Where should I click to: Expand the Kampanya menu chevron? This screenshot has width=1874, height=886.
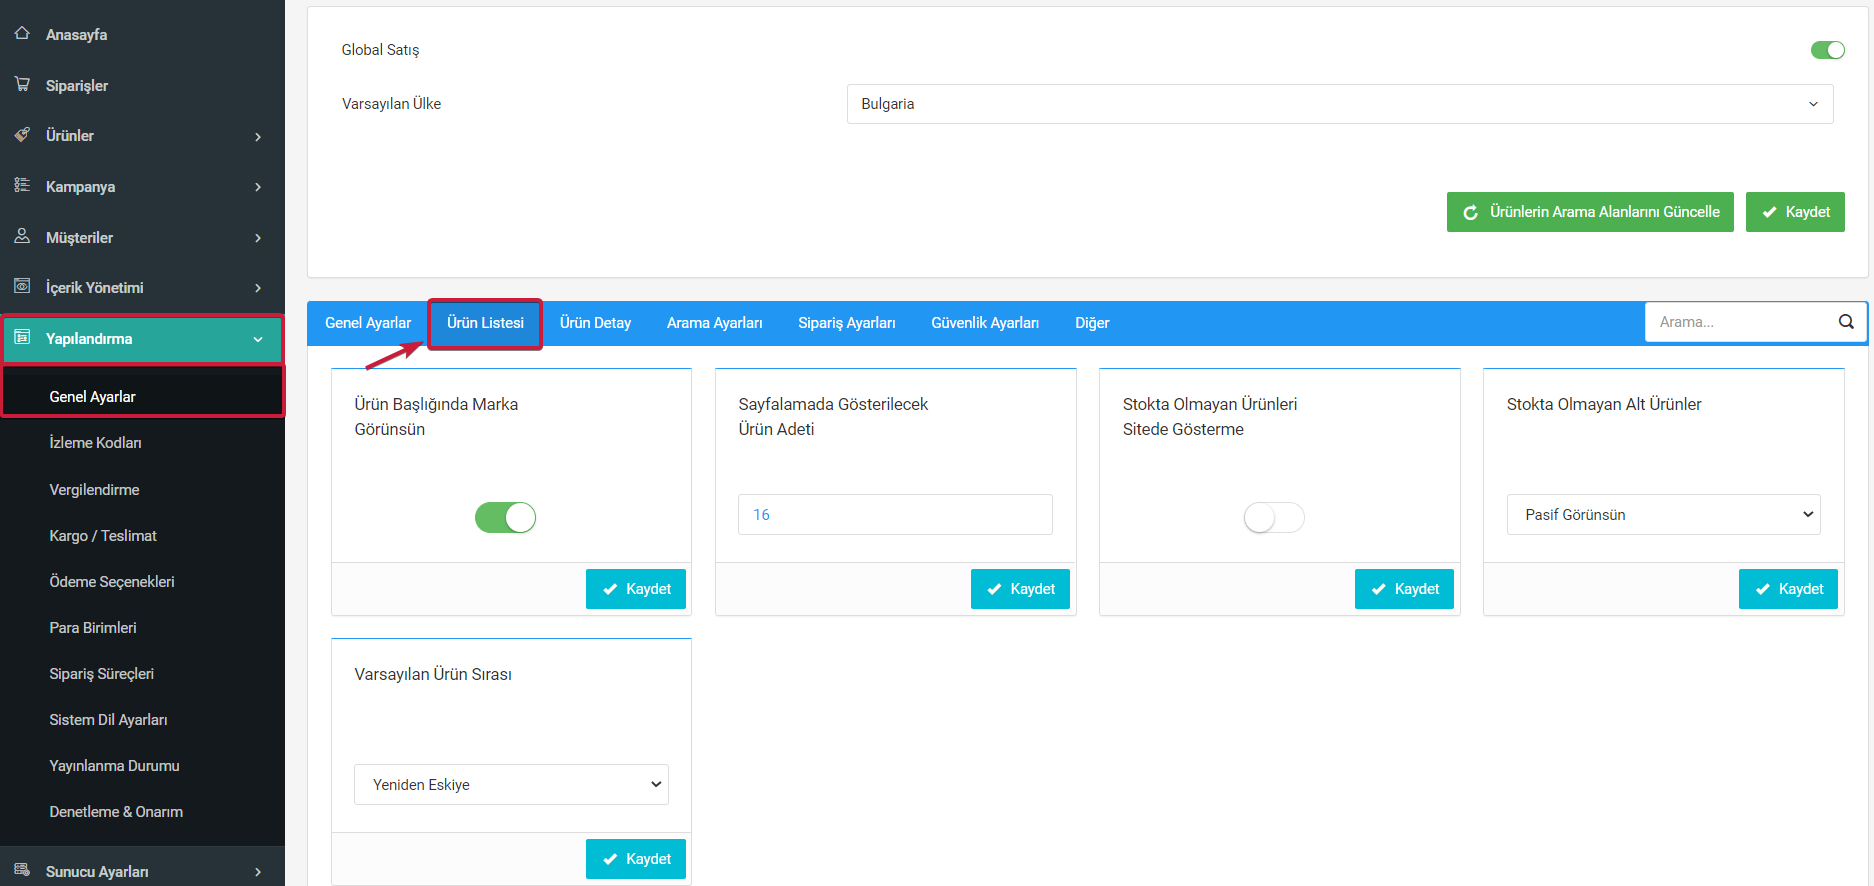coord(258,187)
